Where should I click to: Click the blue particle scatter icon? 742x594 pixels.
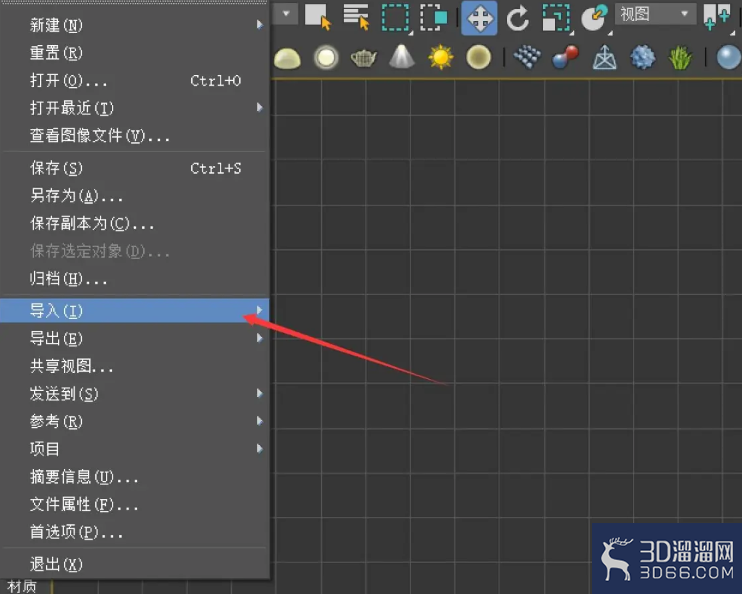[x=527, y=57]
